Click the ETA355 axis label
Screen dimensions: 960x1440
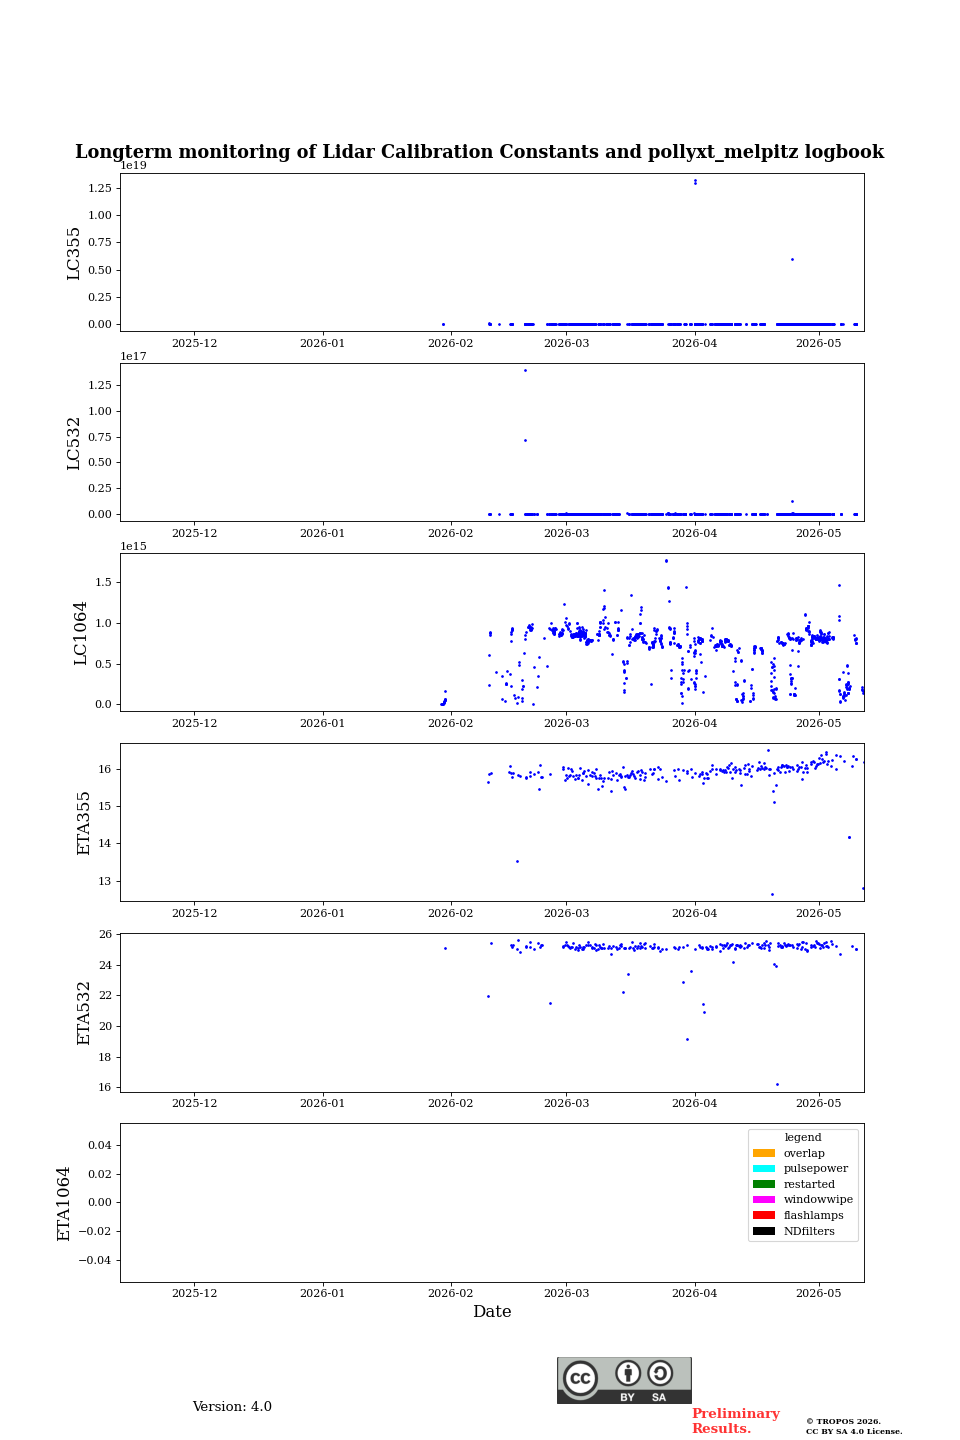(x=84, y=823)
